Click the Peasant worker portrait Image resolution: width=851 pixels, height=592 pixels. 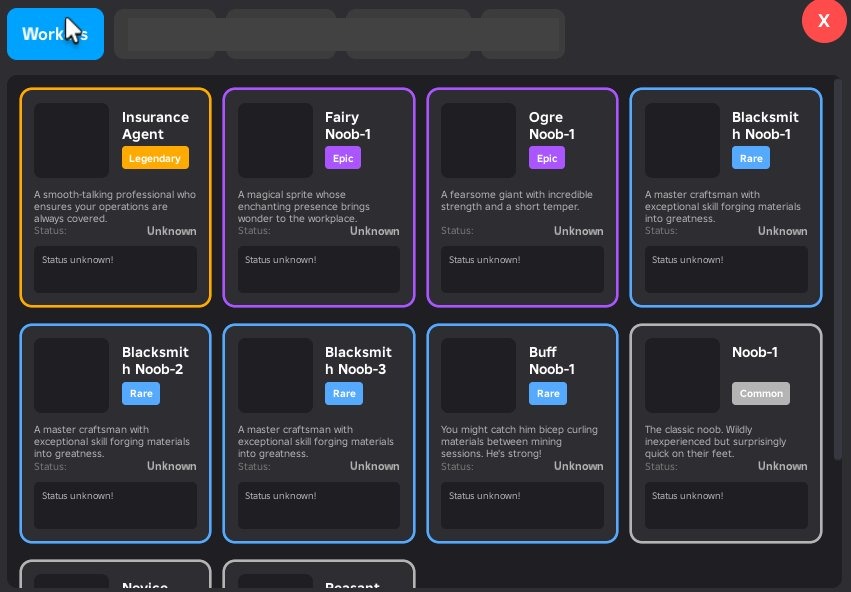click(x=275, y=583)
